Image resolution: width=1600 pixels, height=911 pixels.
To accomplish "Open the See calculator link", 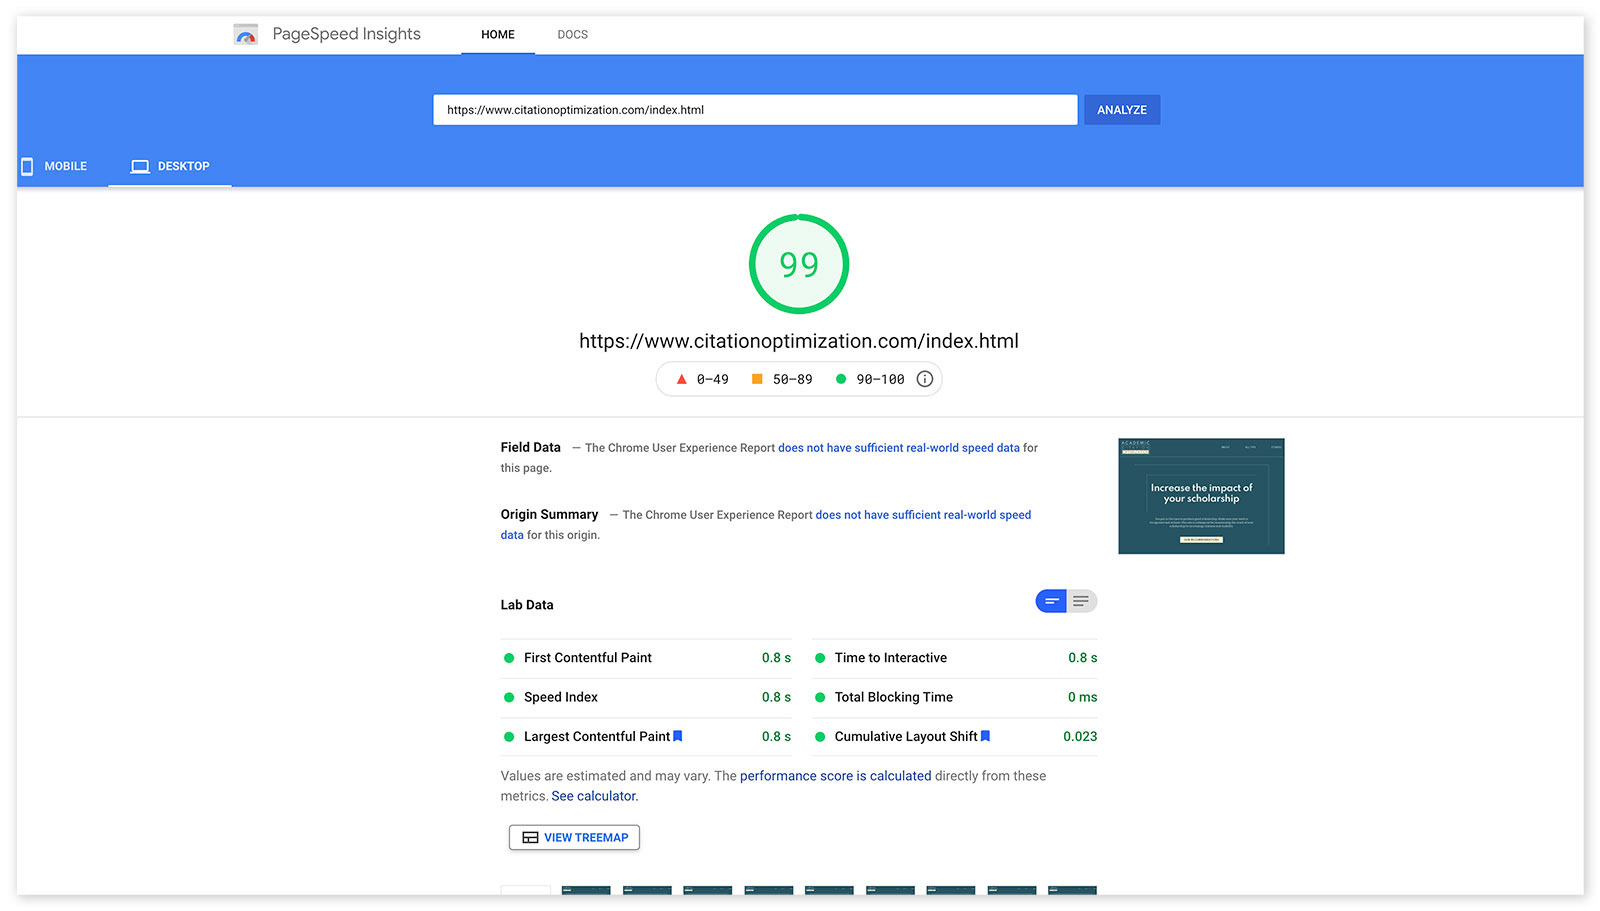I will click(595, 796).
